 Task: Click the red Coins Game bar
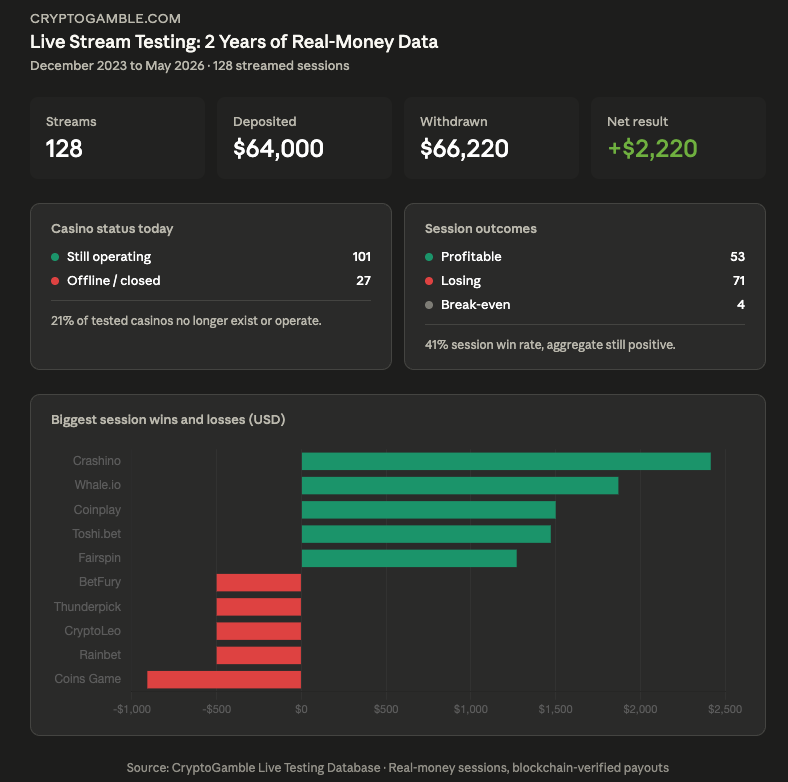point(224,679)
